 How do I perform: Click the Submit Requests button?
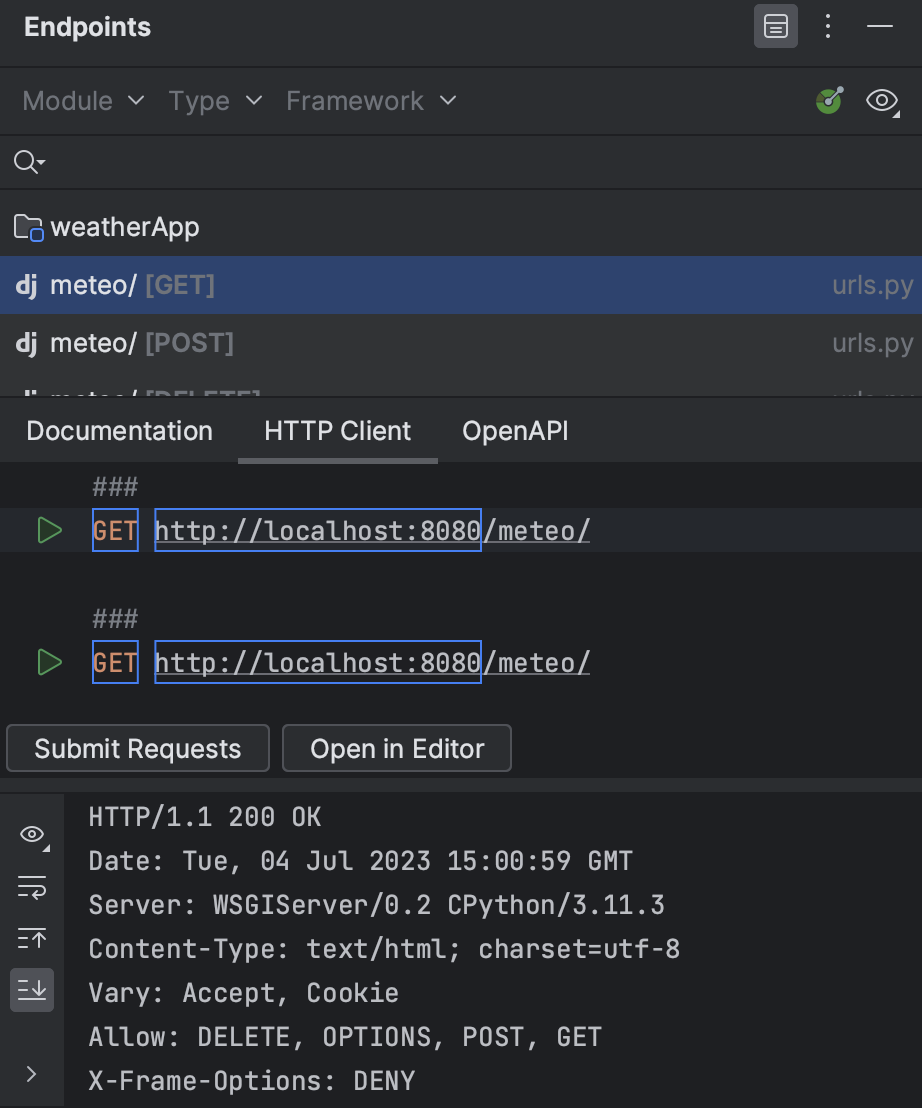137,748
